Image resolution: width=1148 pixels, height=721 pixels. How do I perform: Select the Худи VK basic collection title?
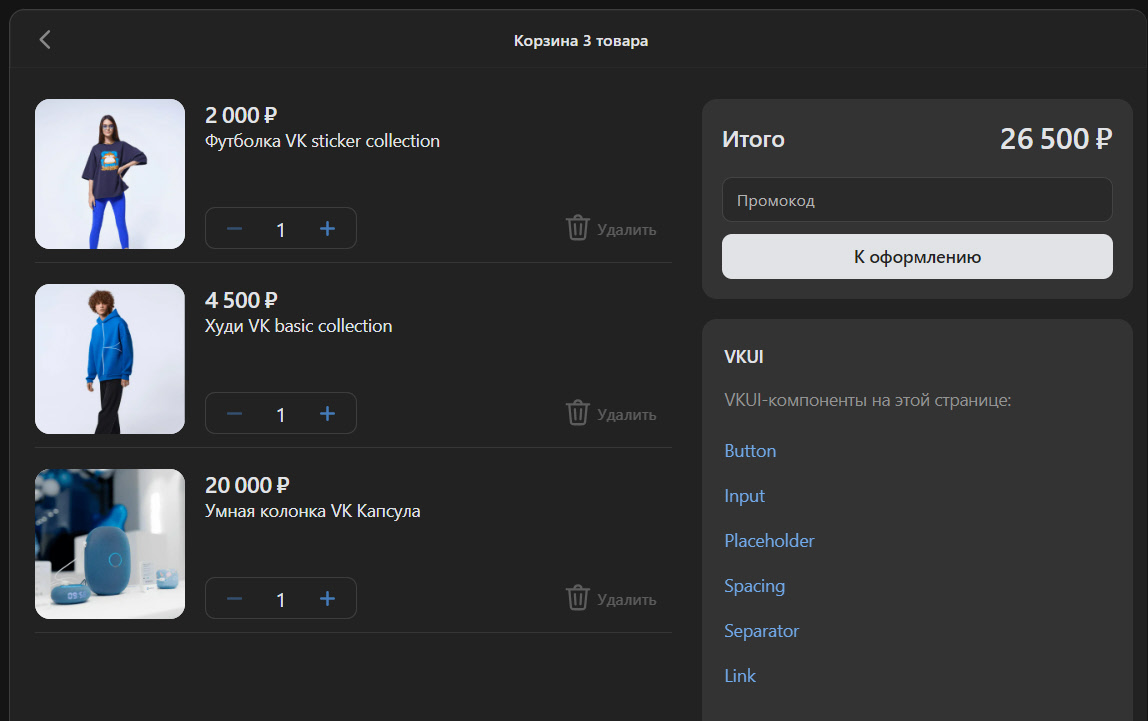pos(299,326)
